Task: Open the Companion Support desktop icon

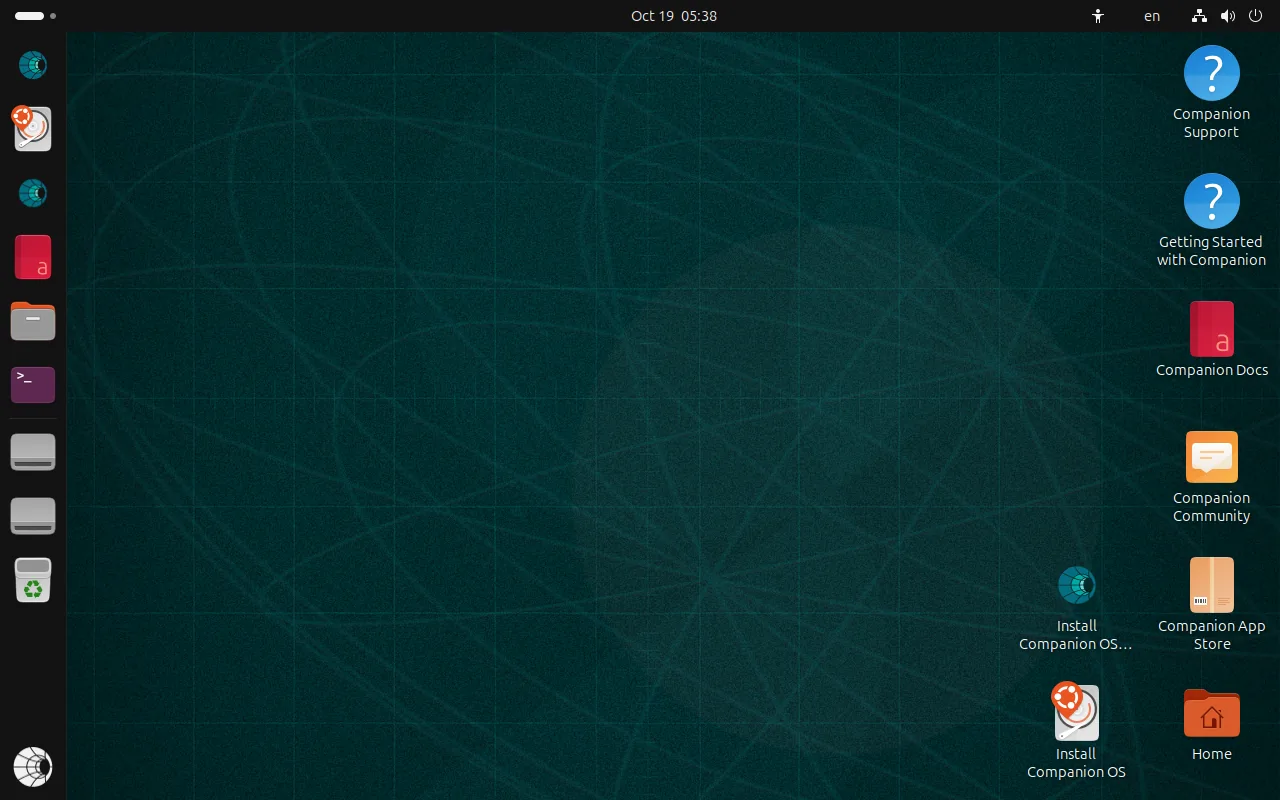Action: [1211, 92]
